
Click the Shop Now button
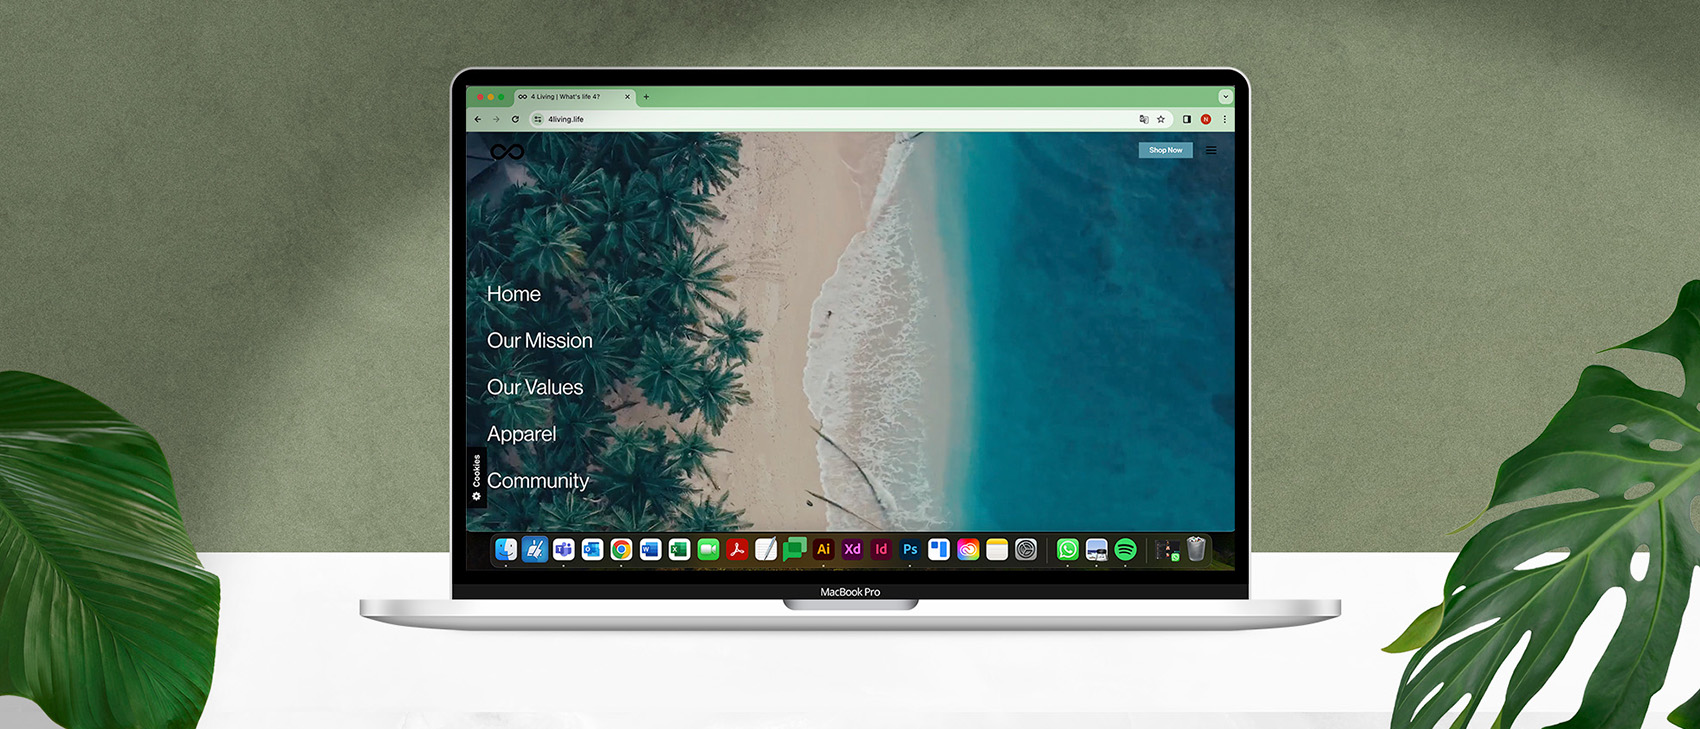pos(1165,150)
